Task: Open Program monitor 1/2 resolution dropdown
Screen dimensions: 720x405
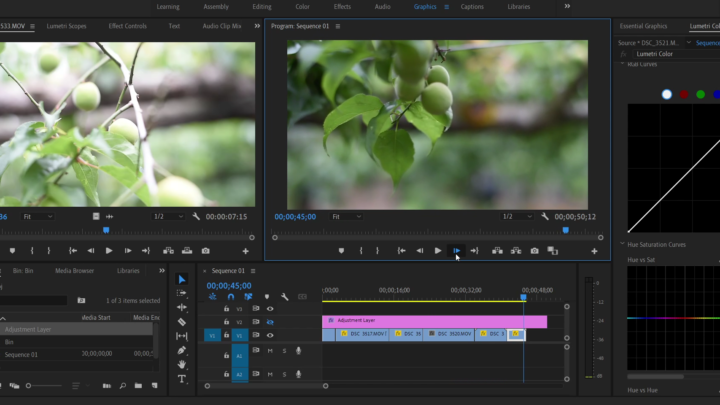Action: [x=517, y=217]
